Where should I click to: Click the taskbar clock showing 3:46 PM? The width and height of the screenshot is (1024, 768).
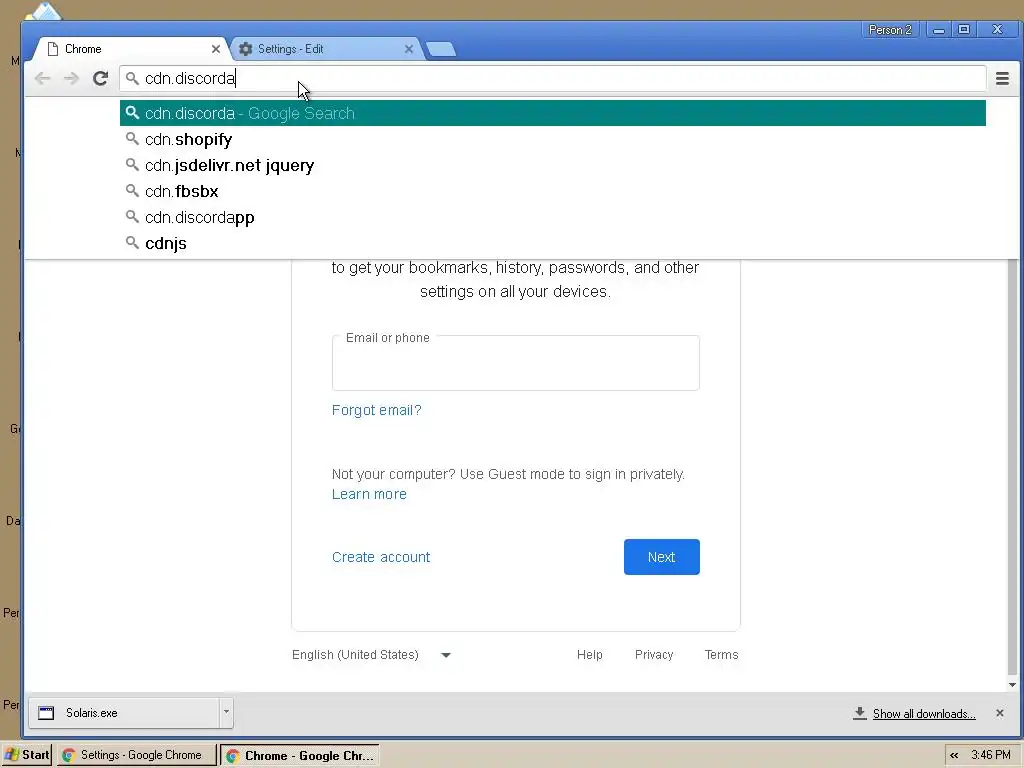point(991,755)
